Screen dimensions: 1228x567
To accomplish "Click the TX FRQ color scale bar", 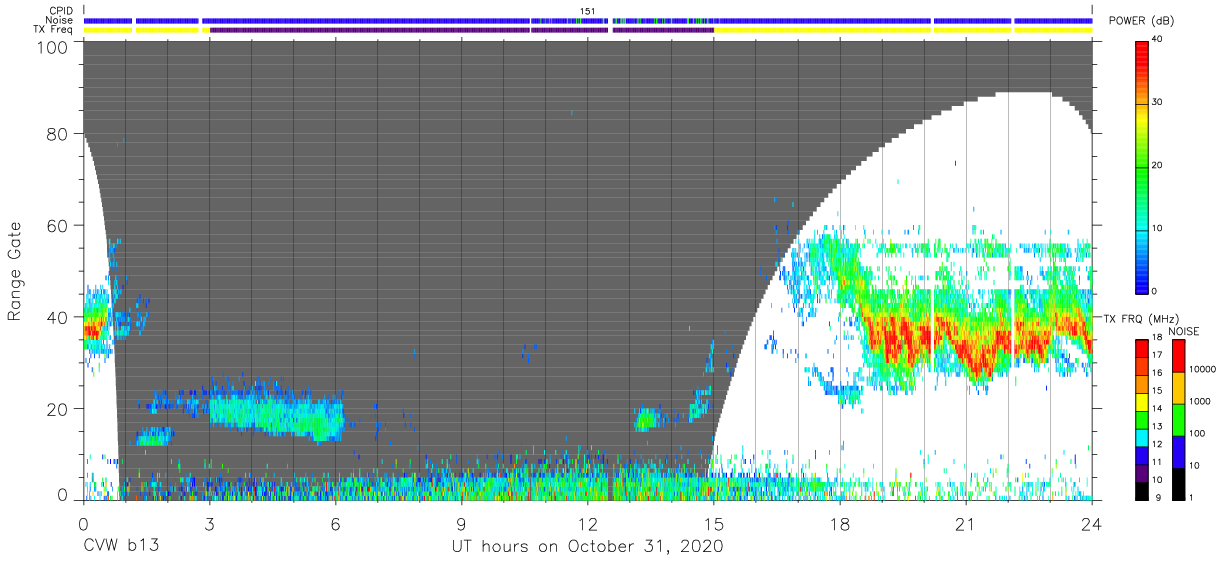I will point(1142,418).
